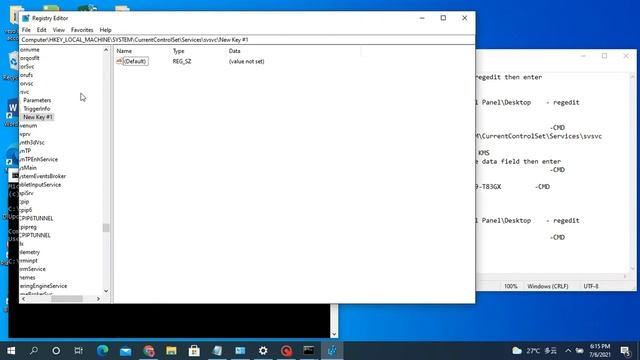Click 'Windows (CRLF)' in Notepad status bar
The height and width of the screenshot is (360, 640).
547,286
